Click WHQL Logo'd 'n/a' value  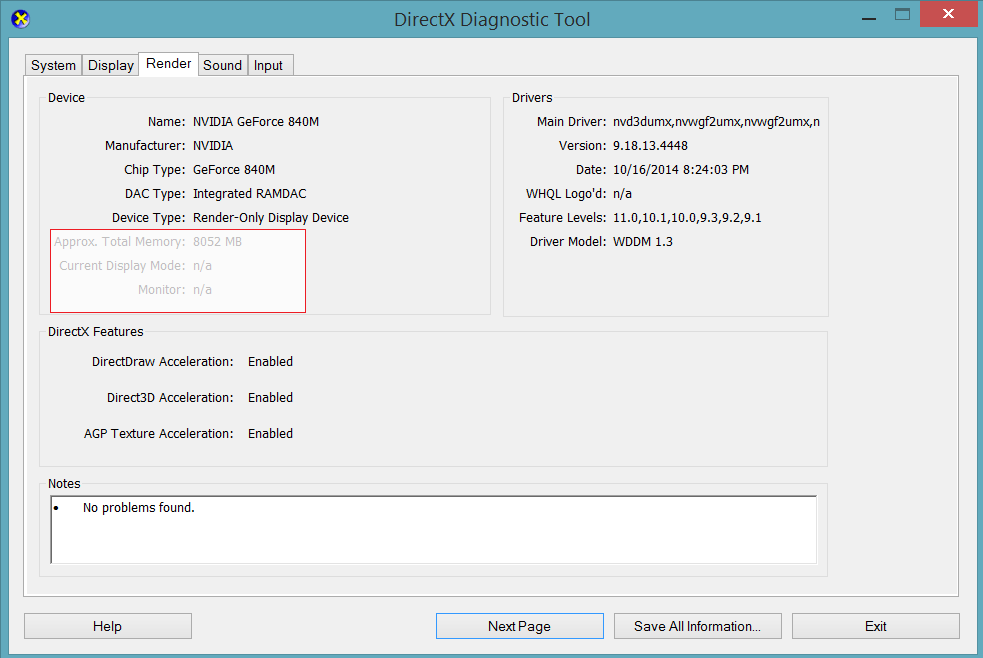tap(623, 194)
